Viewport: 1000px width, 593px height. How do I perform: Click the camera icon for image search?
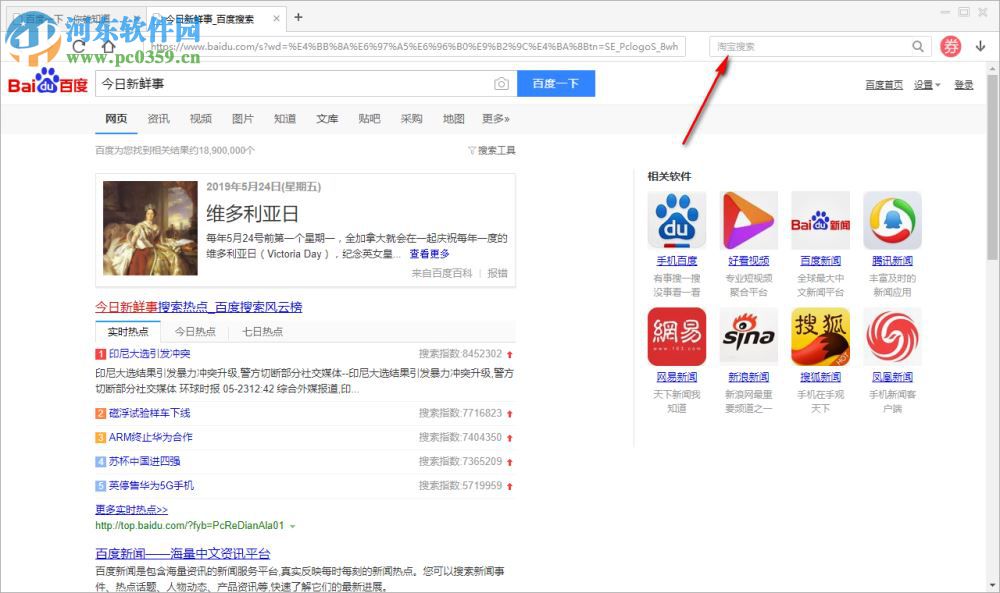(501, 84)
